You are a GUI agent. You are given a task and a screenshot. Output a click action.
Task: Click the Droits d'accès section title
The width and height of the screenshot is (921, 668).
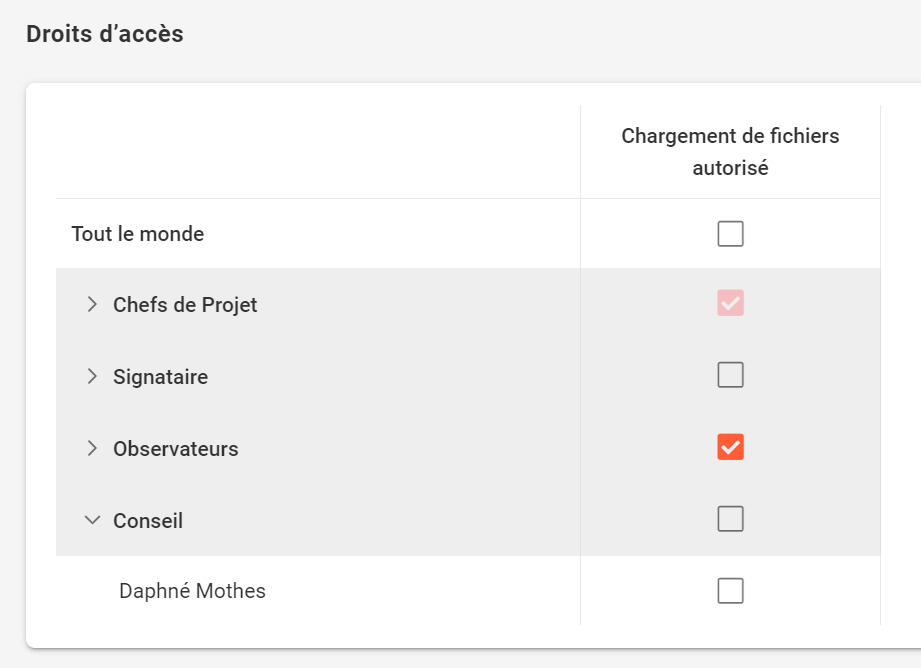pyautogui.click(x=105, y=34)
